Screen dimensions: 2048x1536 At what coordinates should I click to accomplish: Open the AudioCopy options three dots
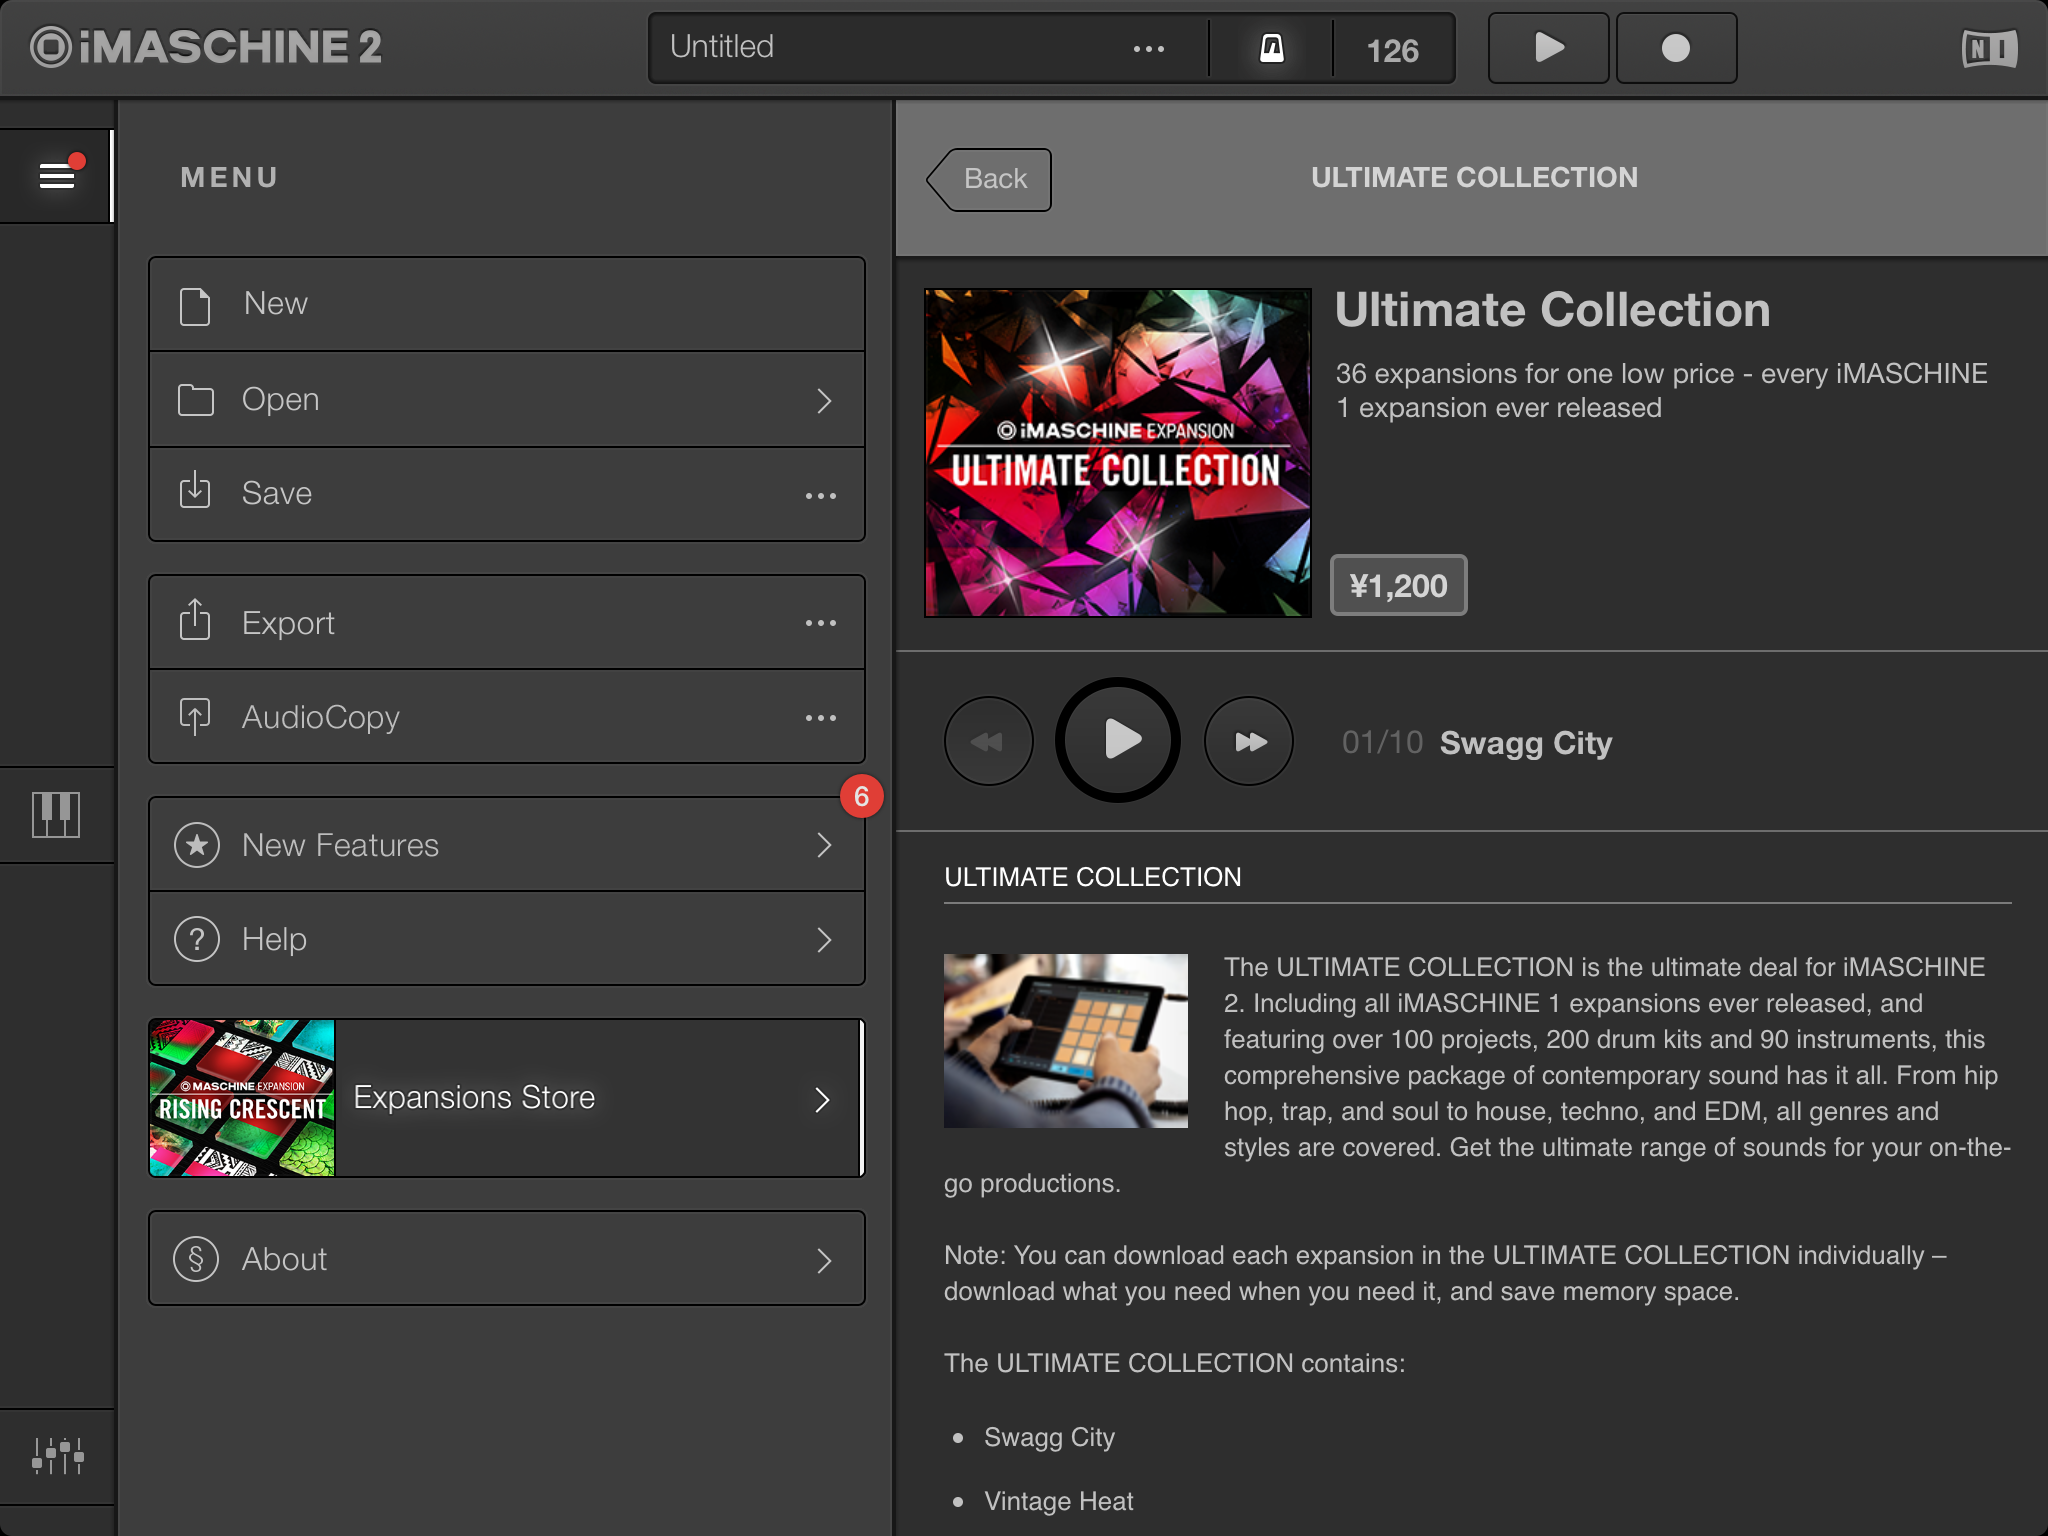(821, 718)
